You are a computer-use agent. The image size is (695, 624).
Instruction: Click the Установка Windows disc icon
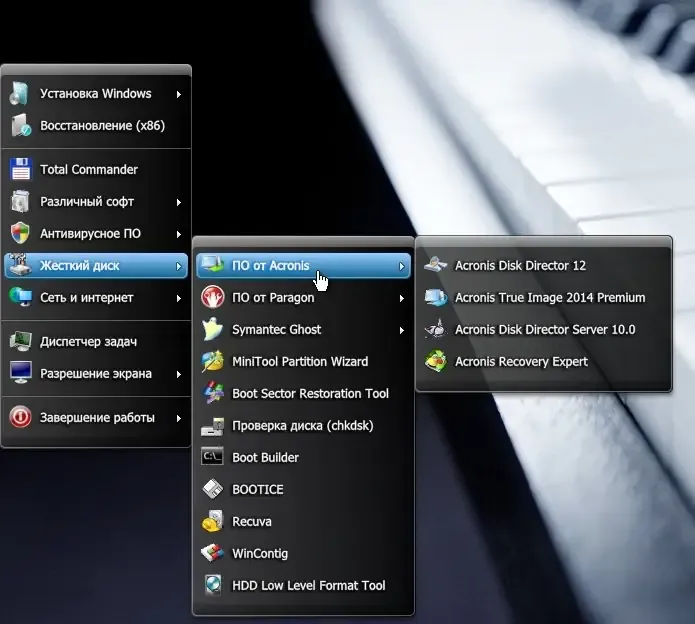(x=20, y=94)
